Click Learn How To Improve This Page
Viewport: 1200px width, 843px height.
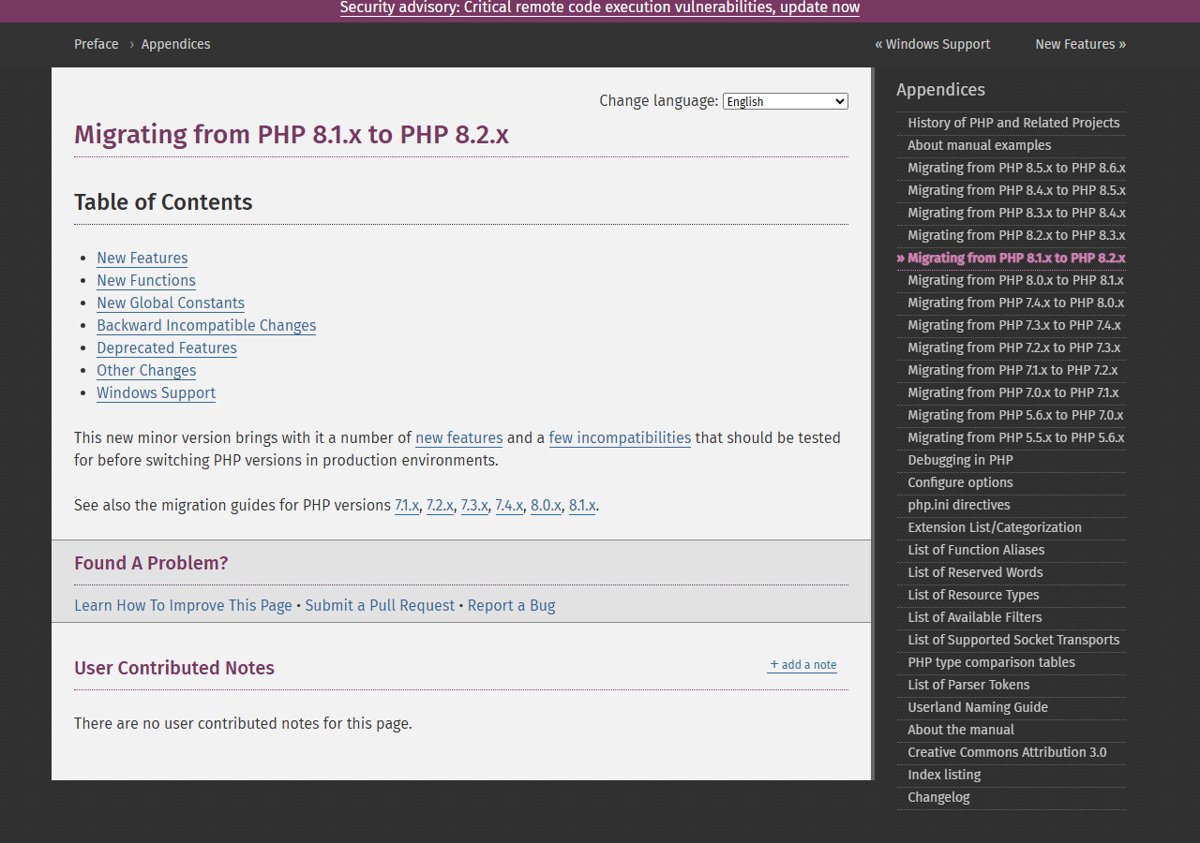coord(183,605)
